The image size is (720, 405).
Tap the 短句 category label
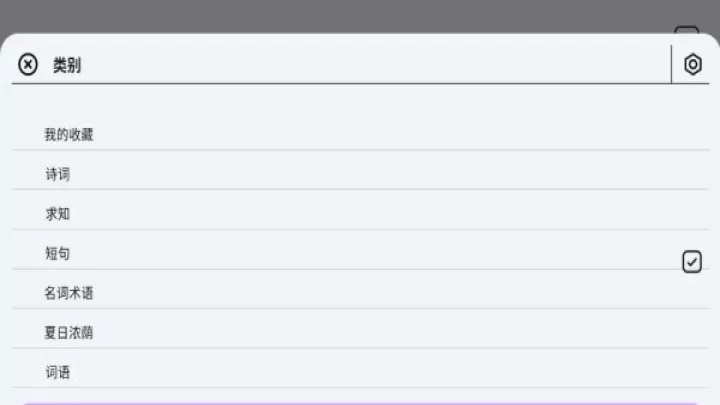coord(58,254)
